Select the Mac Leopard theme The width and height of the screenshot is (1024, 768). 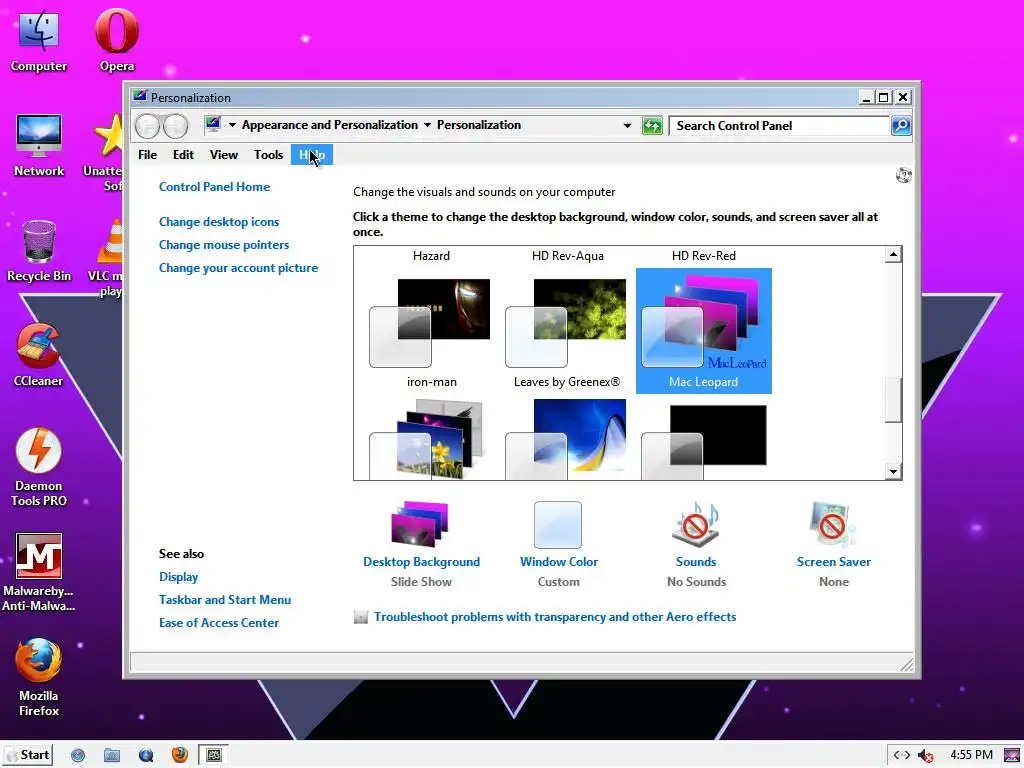(703, 331)
